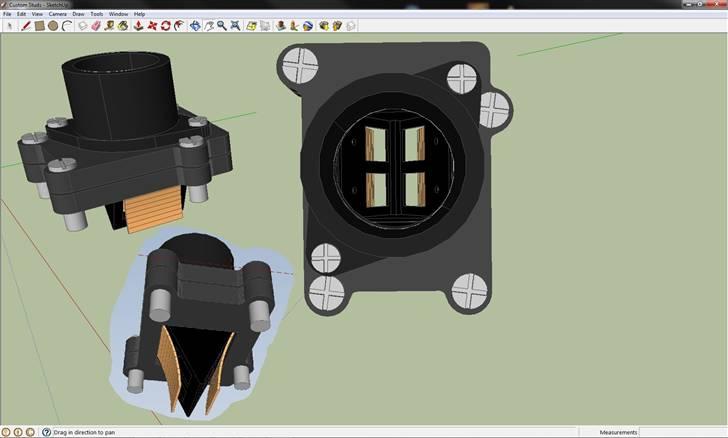Screen dimensions: 728x438
Task: Open the File menu
Action: (7, 14)
